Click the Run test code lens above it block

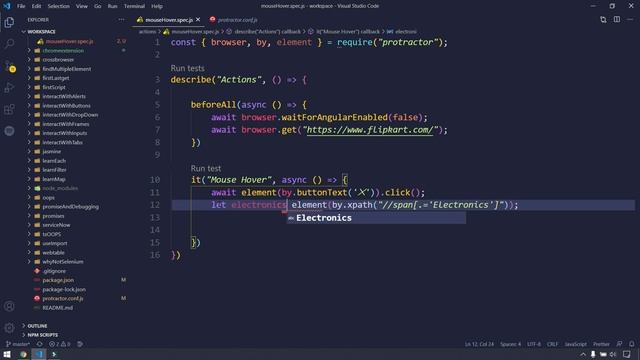pos(206,168)
